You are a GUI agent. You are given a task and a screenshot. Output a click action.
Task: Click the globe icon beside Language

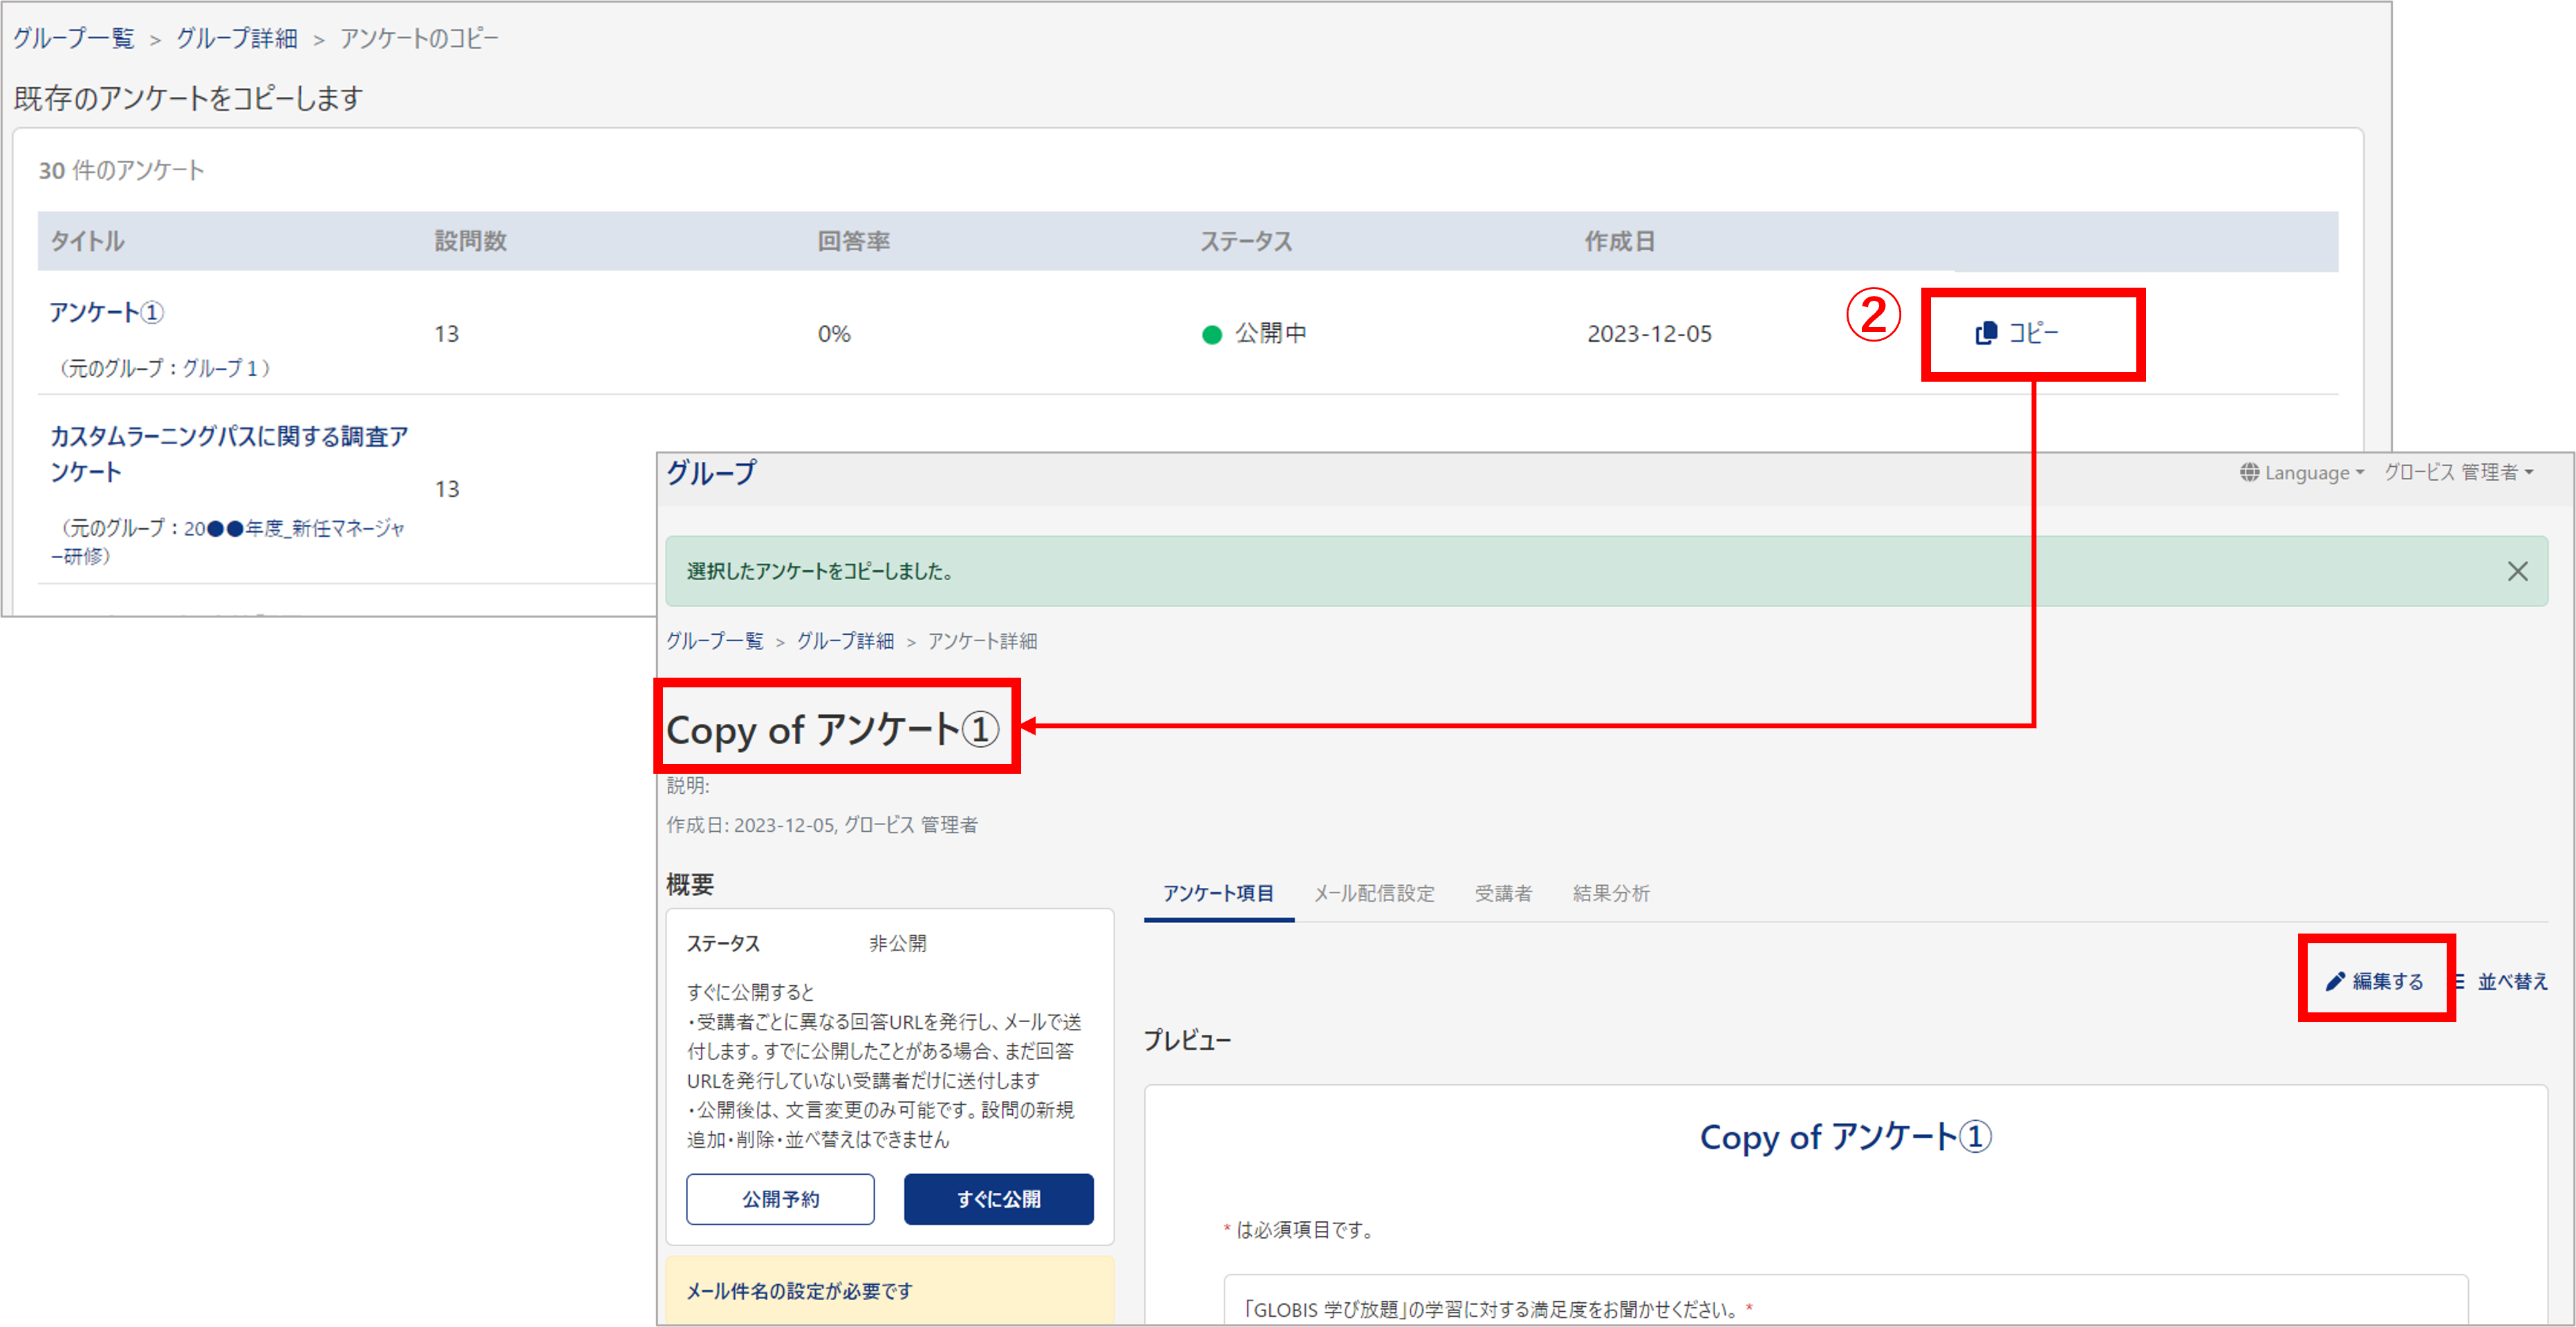2249,472
